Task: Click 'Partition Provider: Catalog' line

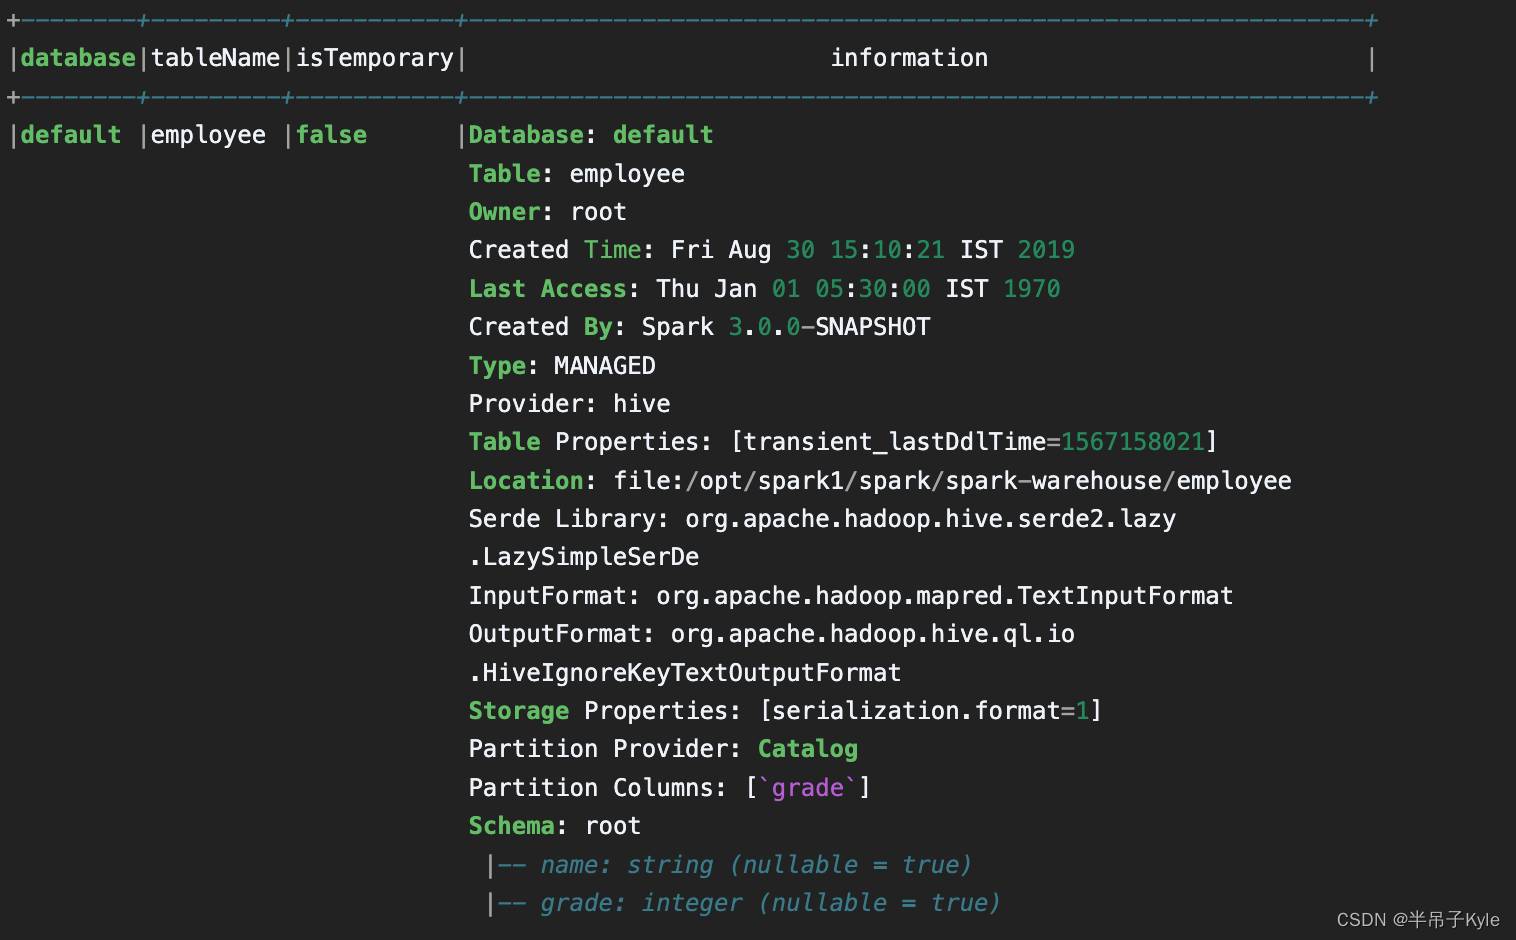Action: pos(663,749)
